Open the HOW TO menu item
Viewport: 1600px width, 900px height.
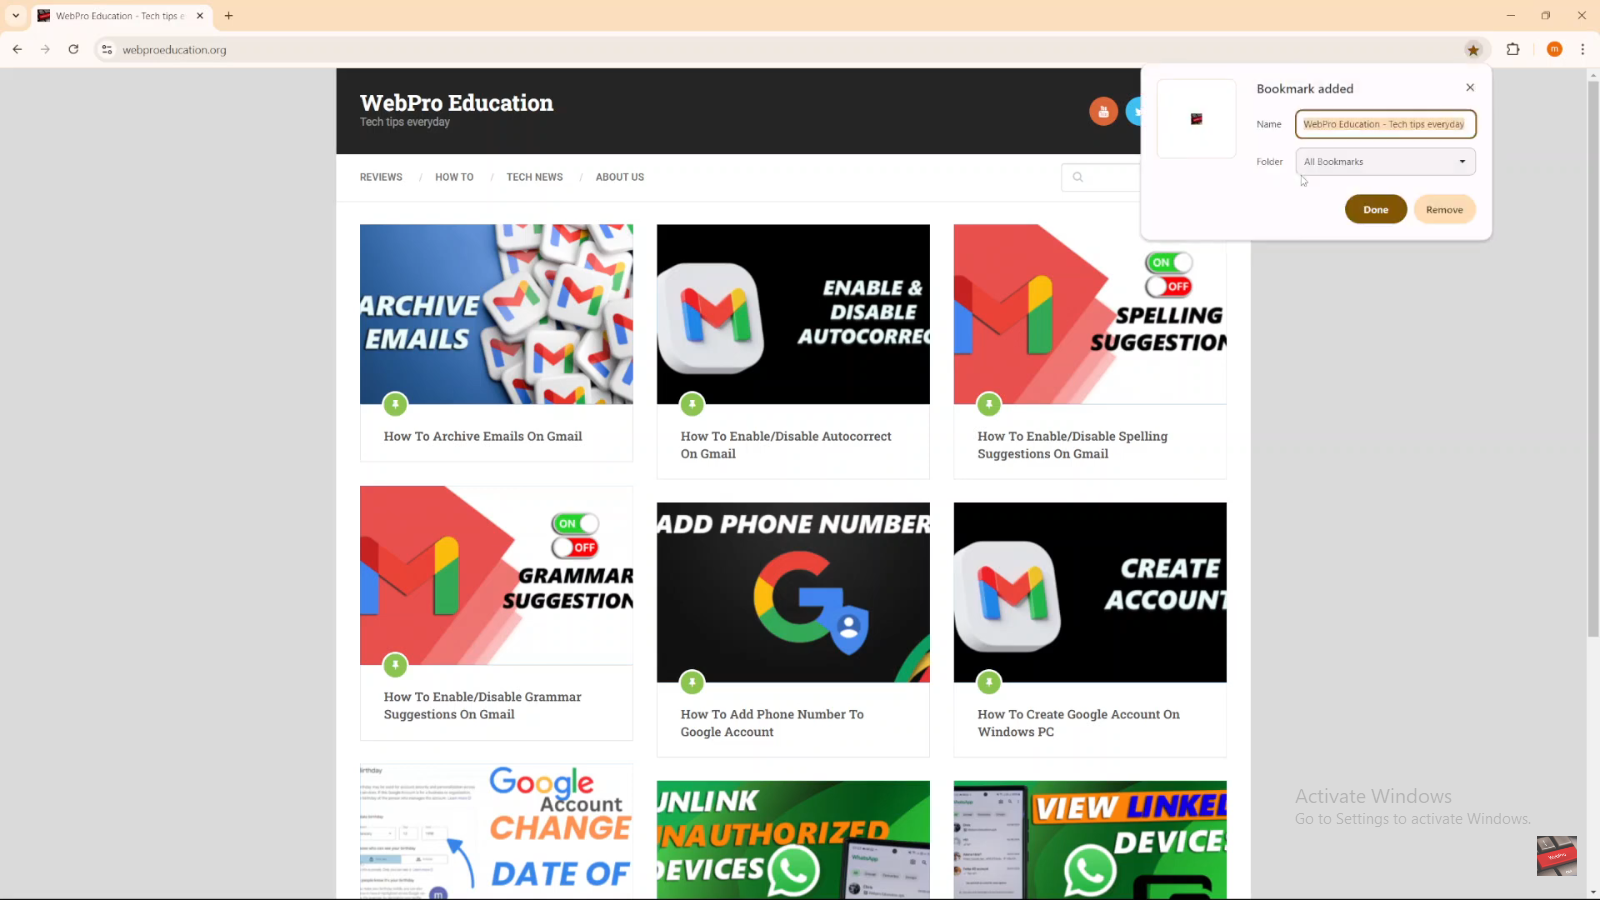tap(454, 177)
